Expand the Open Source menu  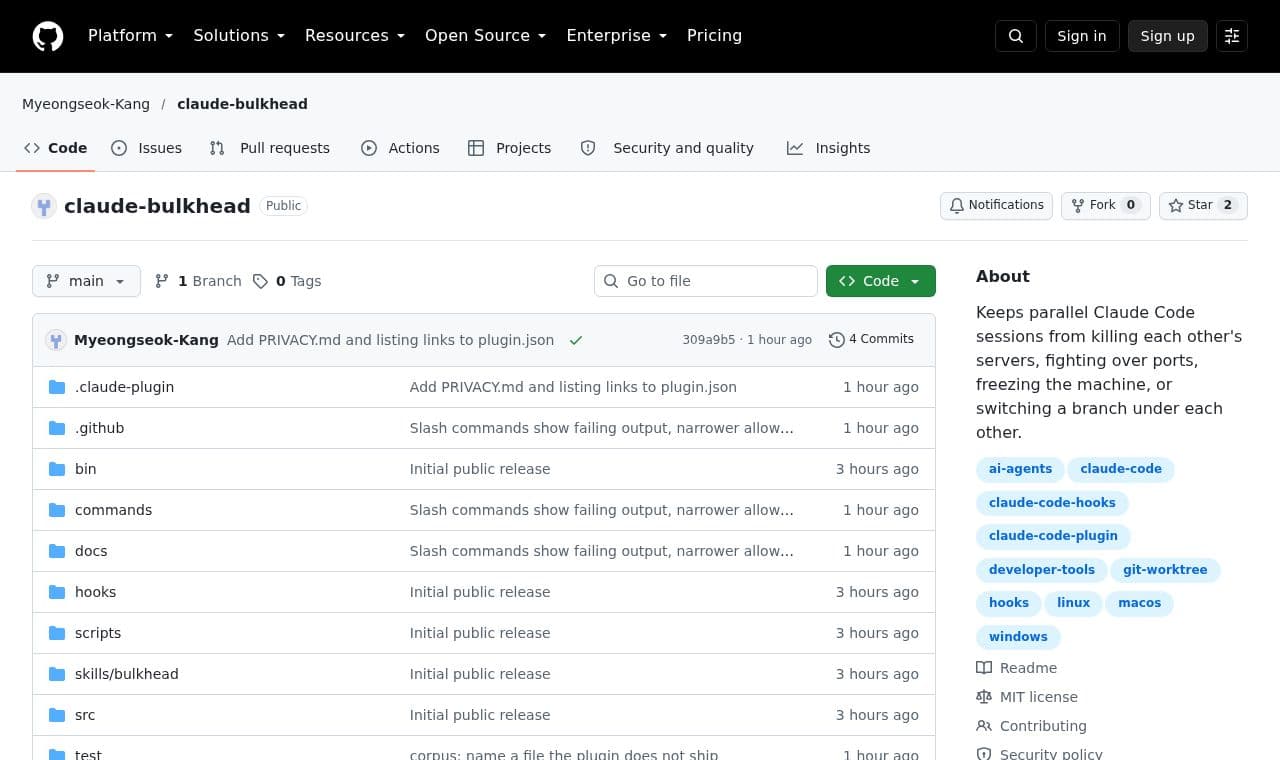tap(486, 36)
